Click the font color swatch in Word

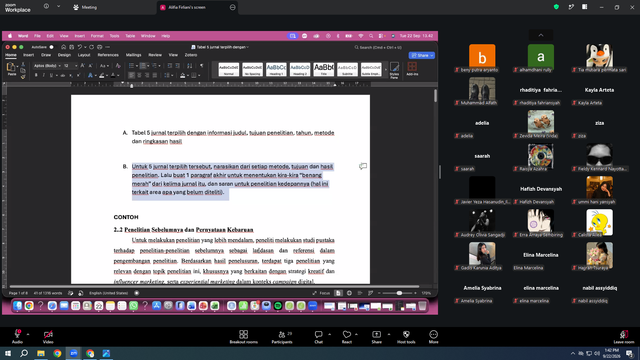pyautogui.click(x=113, y=76)
